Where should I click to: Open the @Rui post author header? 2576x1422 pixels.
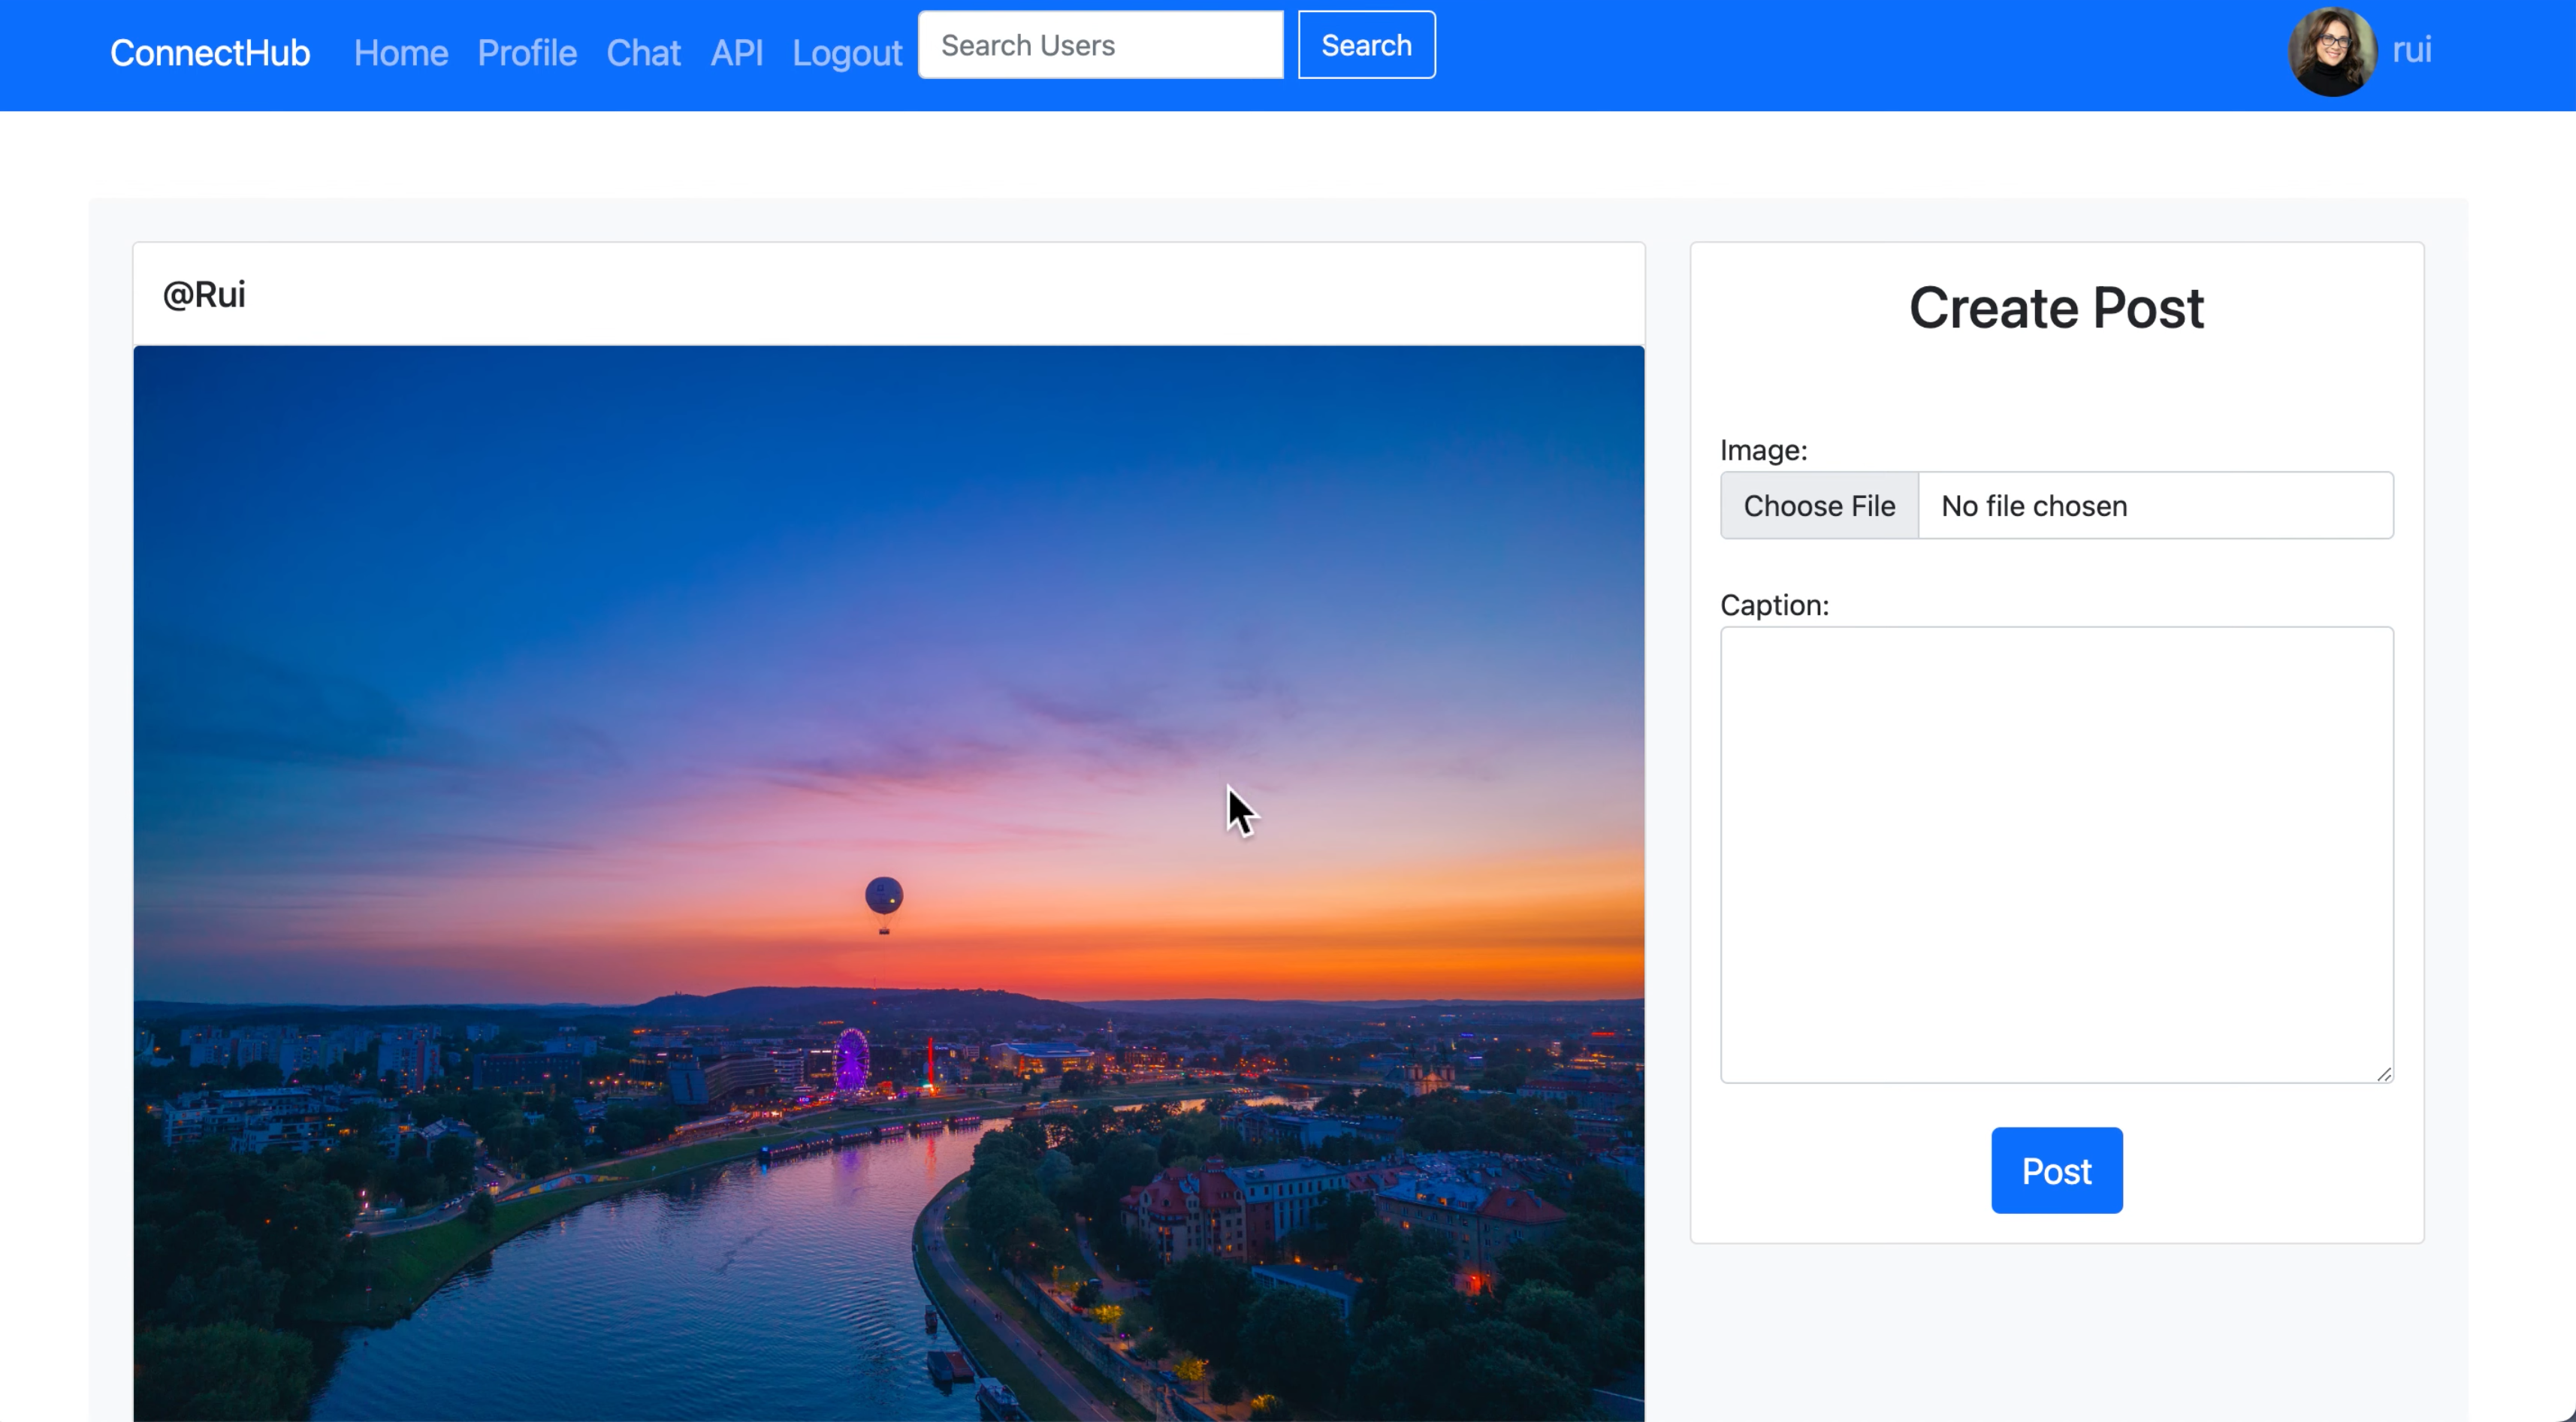click(204, 295)
